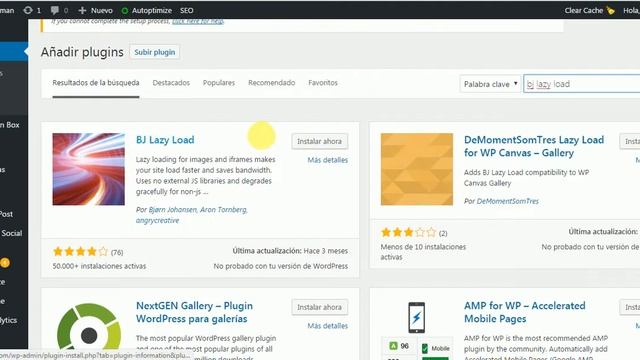Click the updates refresh icon in admin bar
Screen dimensions: 640x360
28,10
